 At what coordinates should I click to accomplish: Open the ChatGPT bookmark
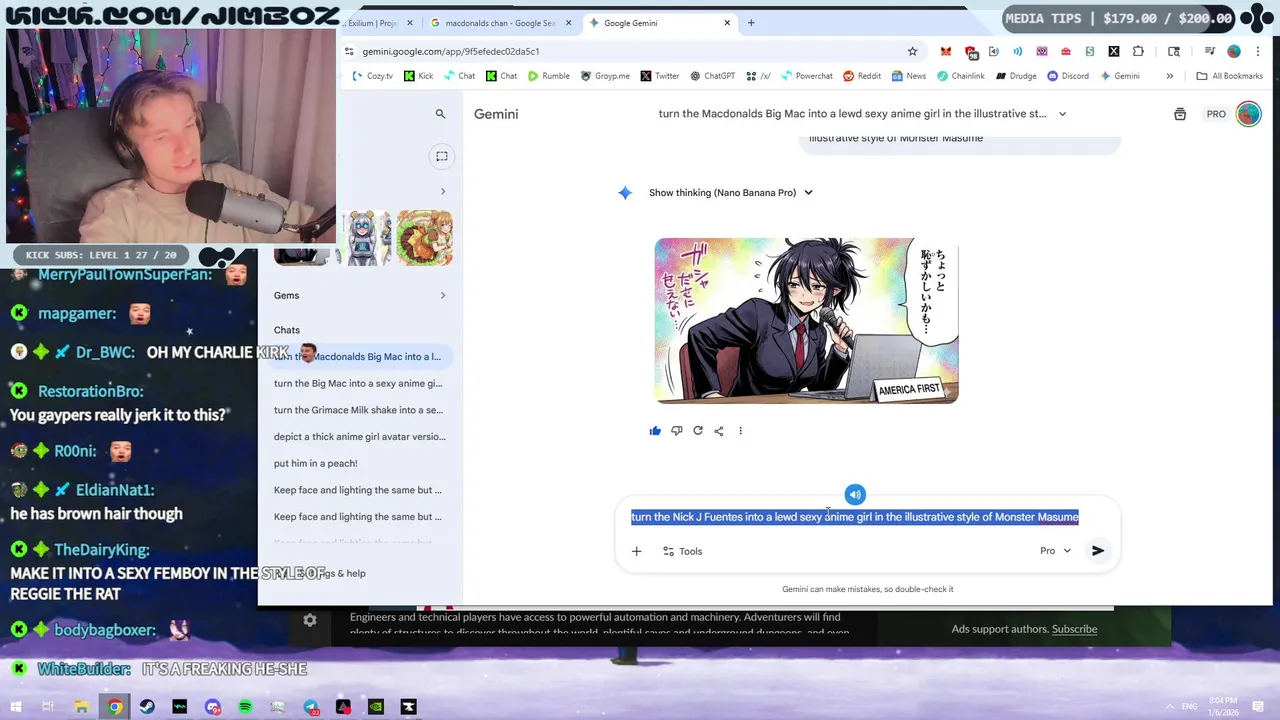pyautogui.click(x=711, y=76)
